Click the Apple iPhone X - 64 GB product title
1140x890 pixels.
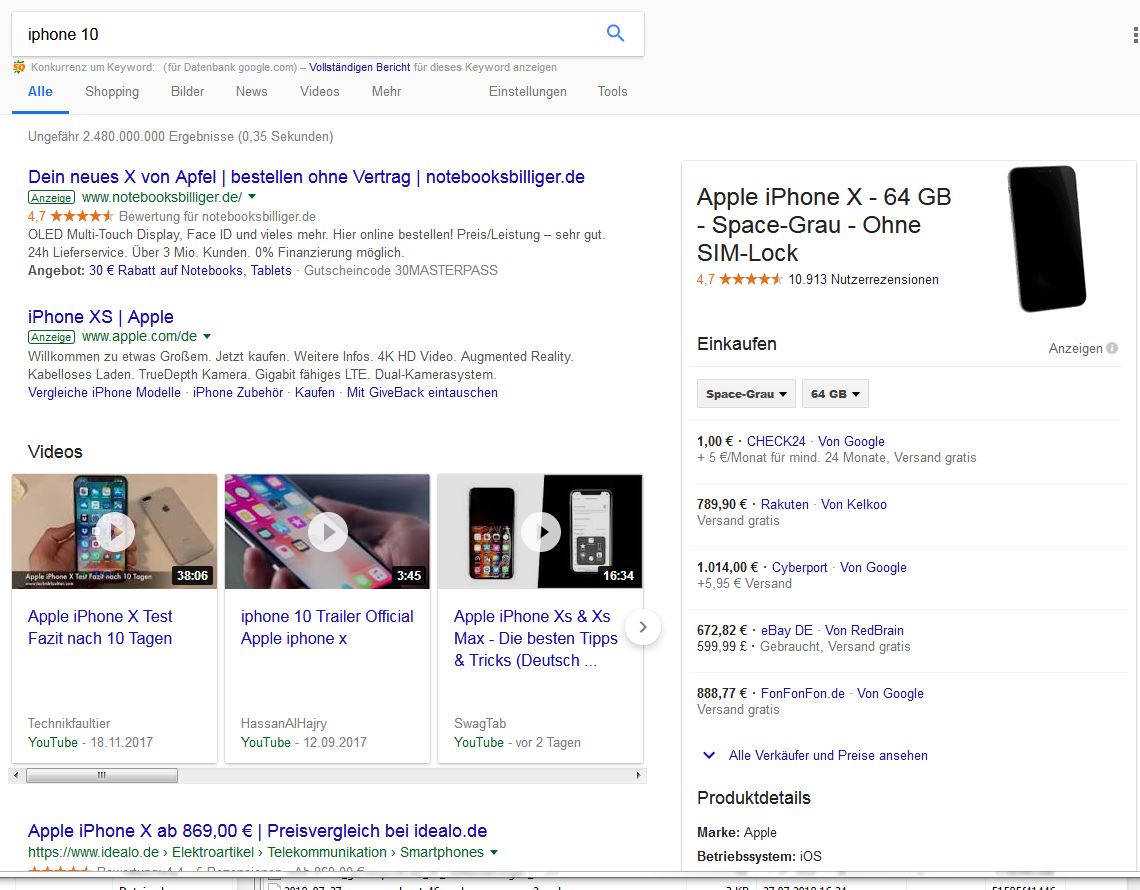[824, 225]
